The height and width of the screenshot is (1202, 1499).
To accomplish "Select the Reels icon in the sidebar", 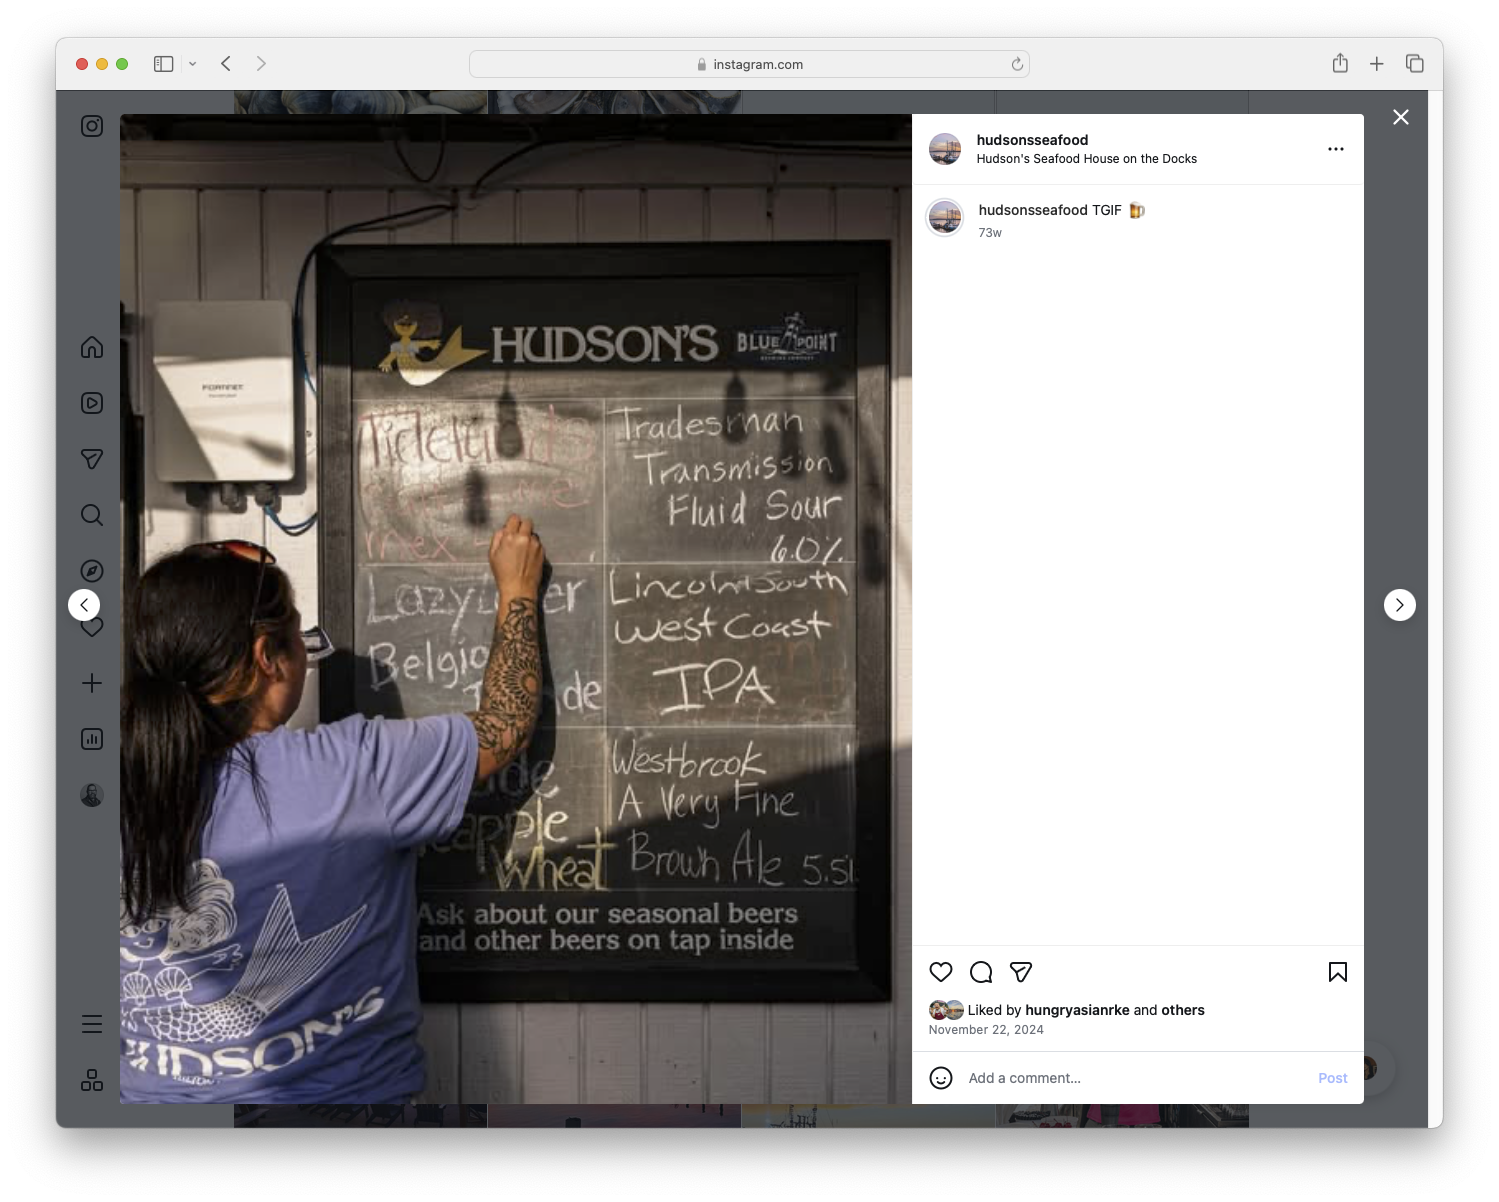I will [91, 403].
